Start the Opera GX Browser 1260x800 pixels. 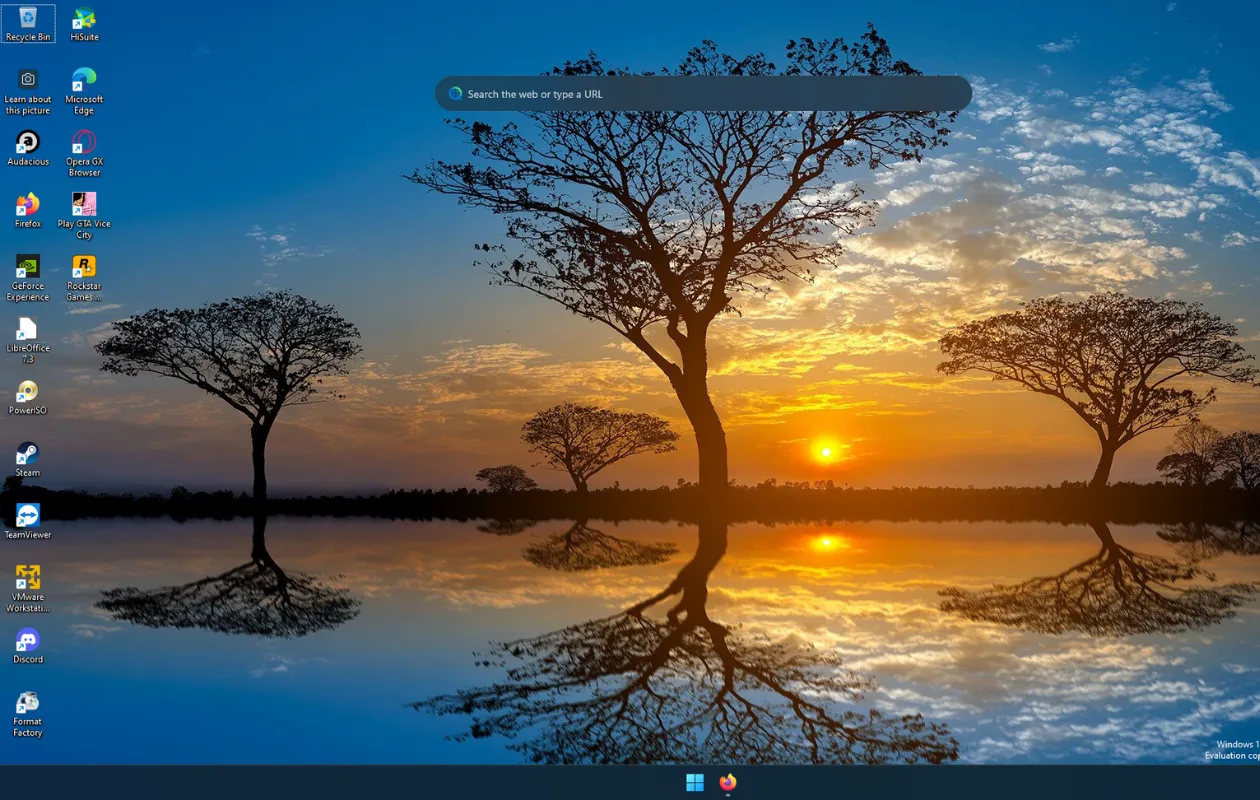84,145
